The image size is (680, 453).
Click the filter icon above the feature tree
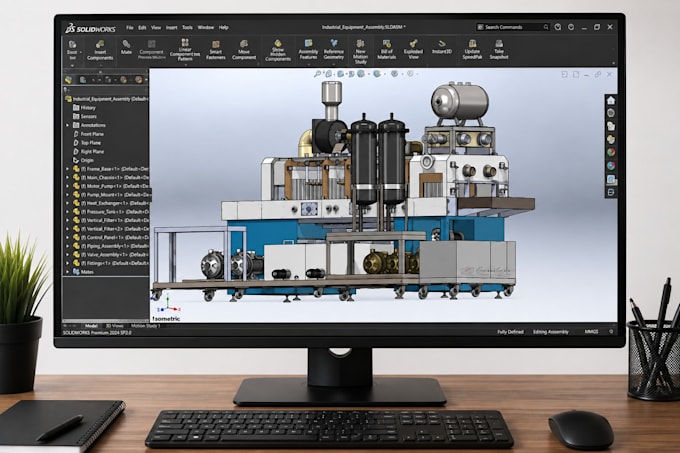coord(66,90)
